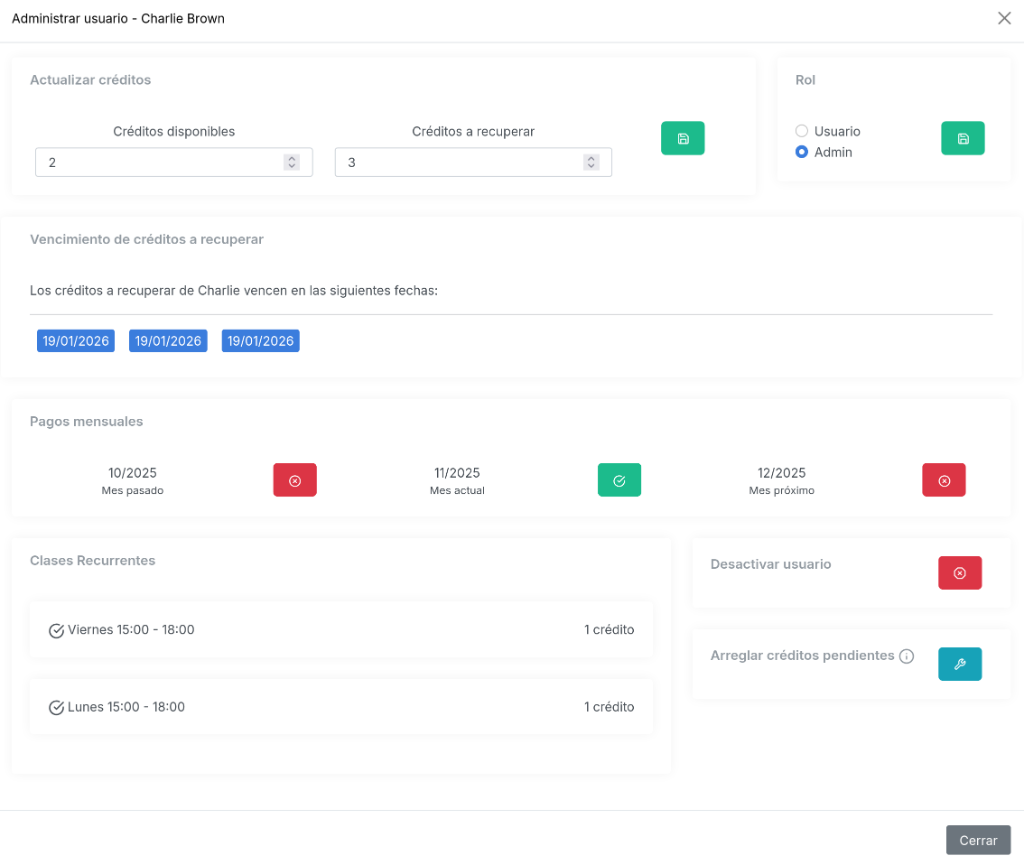Select the Admin role radio button
Image resolution: width=1024 pixels, height=866 pixels.
[802, 152]
